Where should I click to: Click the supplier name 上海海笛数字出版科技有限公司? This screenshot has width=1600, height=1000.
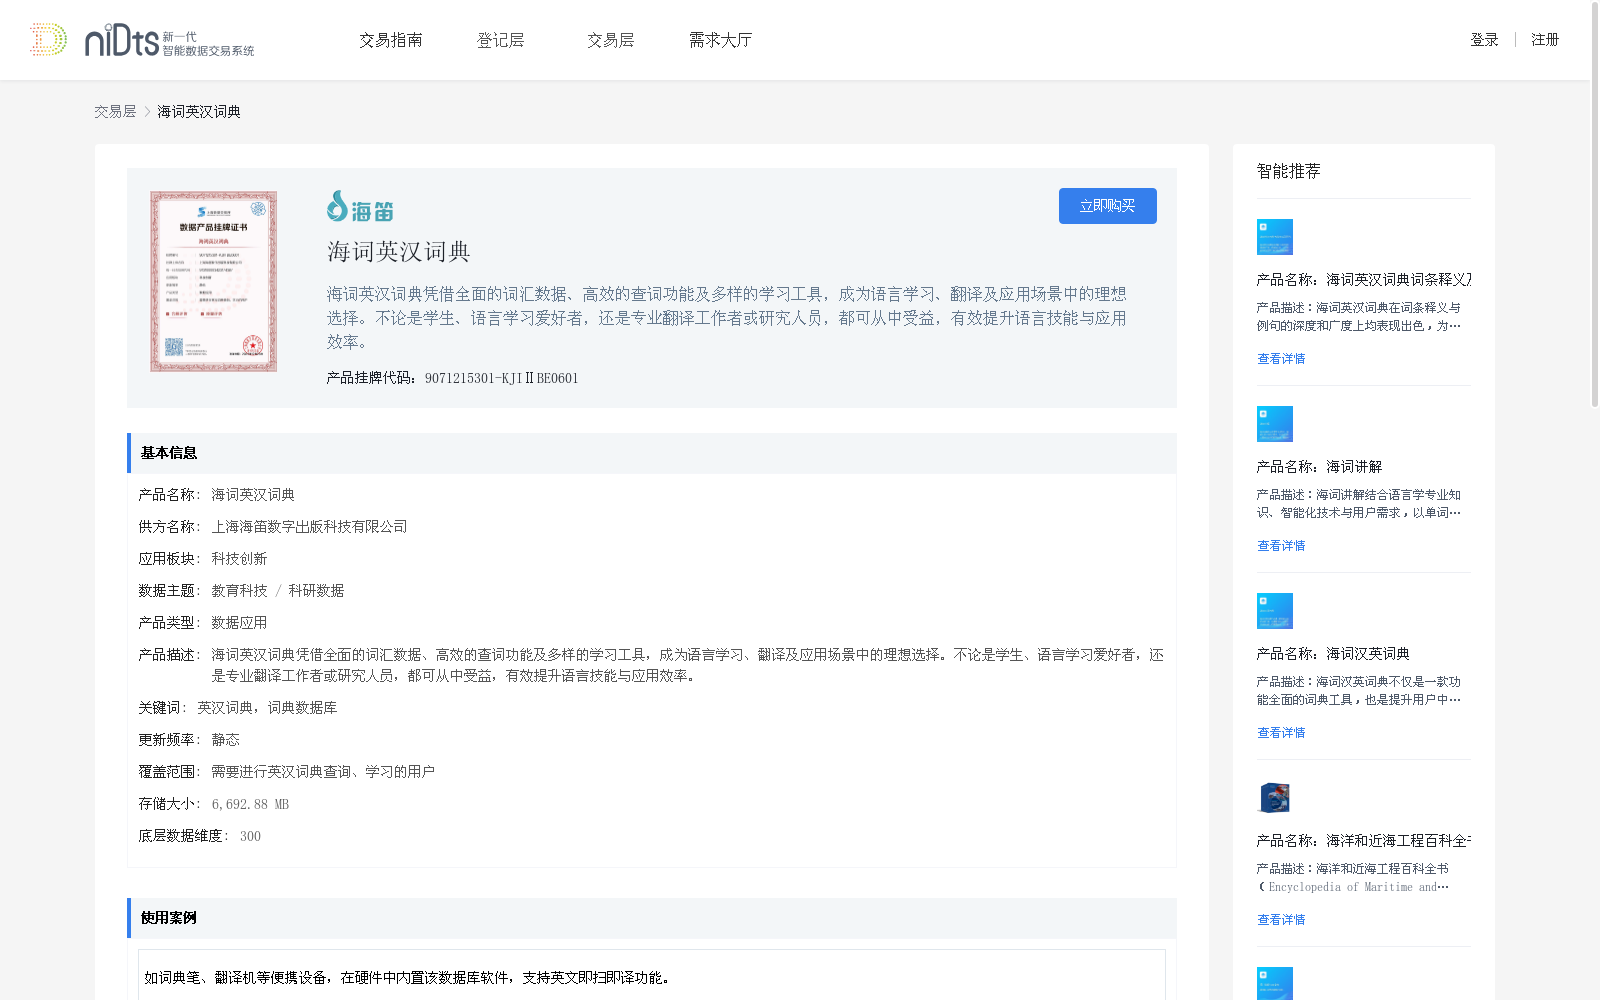[x=309, y=527]
